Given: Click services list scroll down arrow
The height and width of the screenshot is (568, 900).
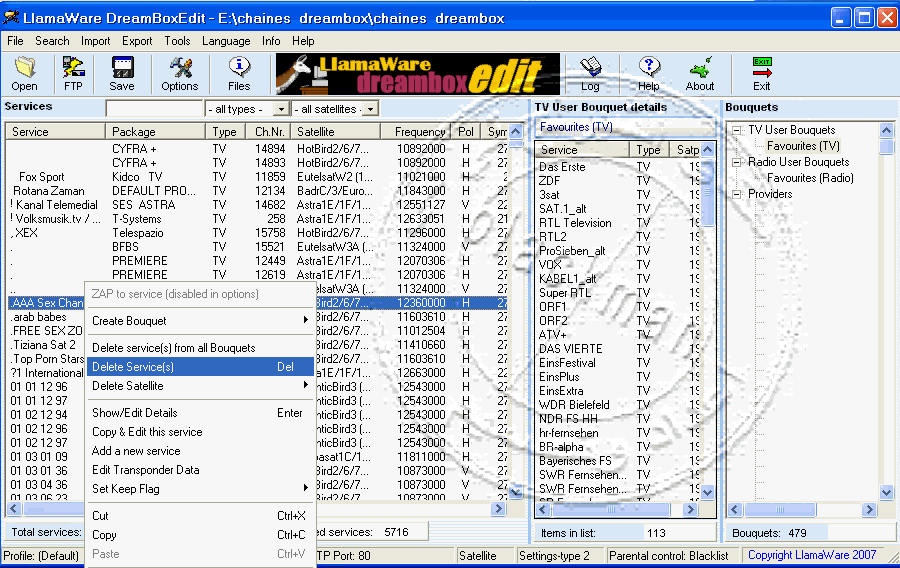Looking at the screenshot, I should [515, 491].
